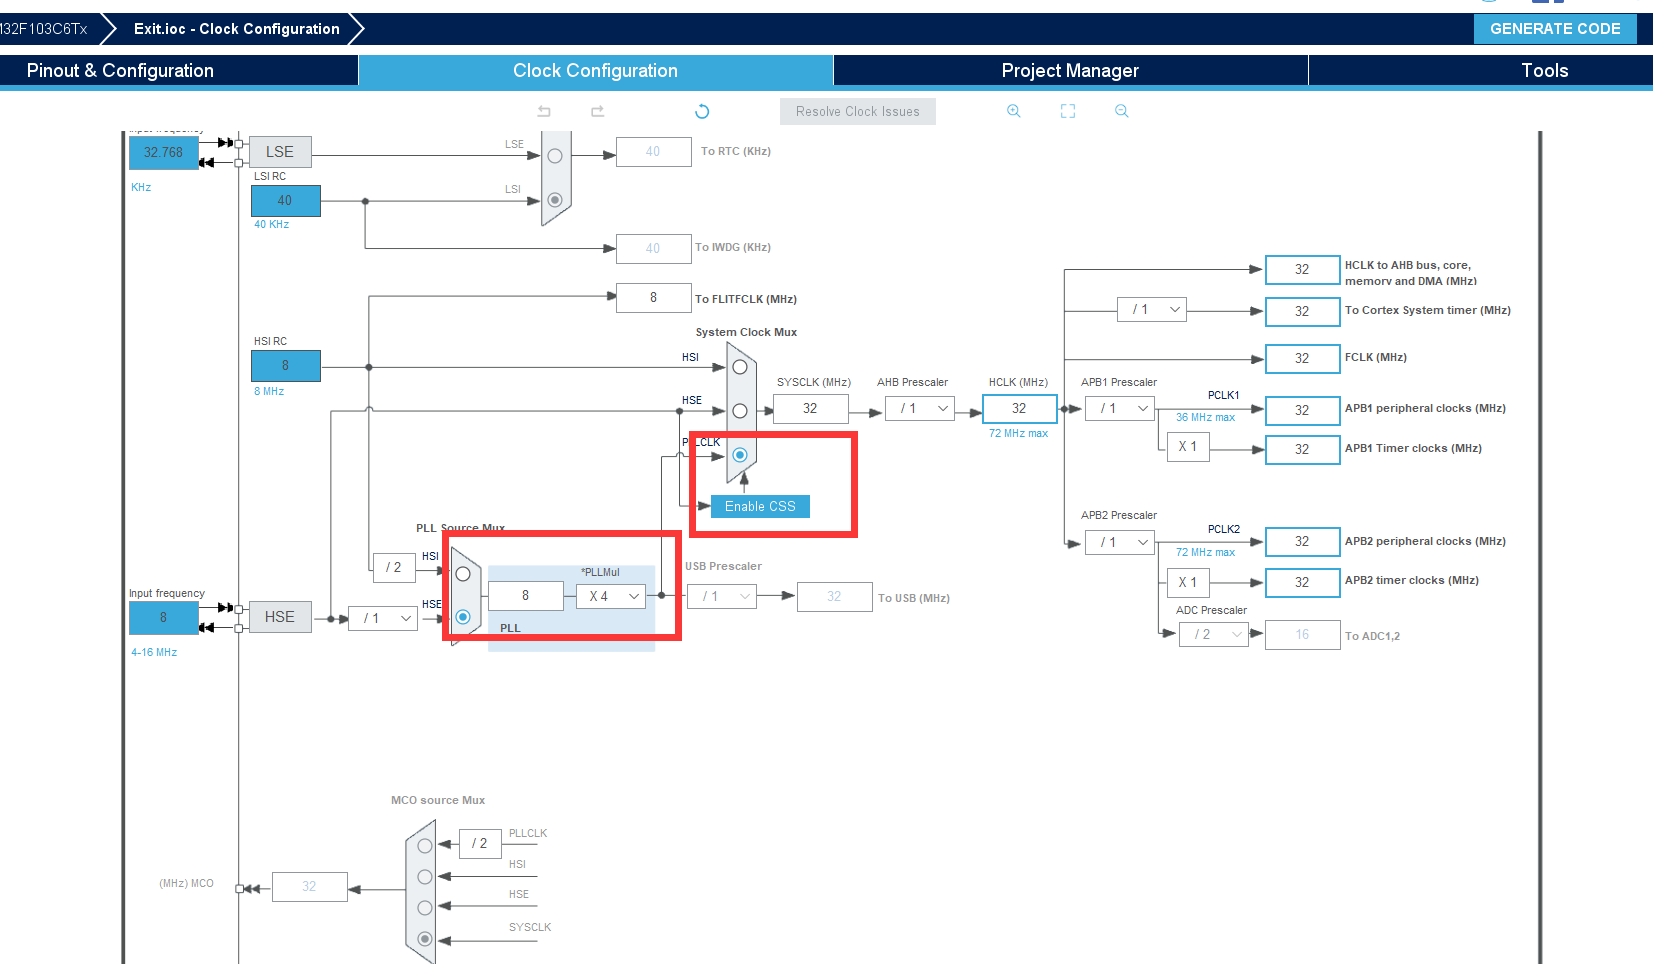Zoom in on the clock diagram

coord(1014,111)
